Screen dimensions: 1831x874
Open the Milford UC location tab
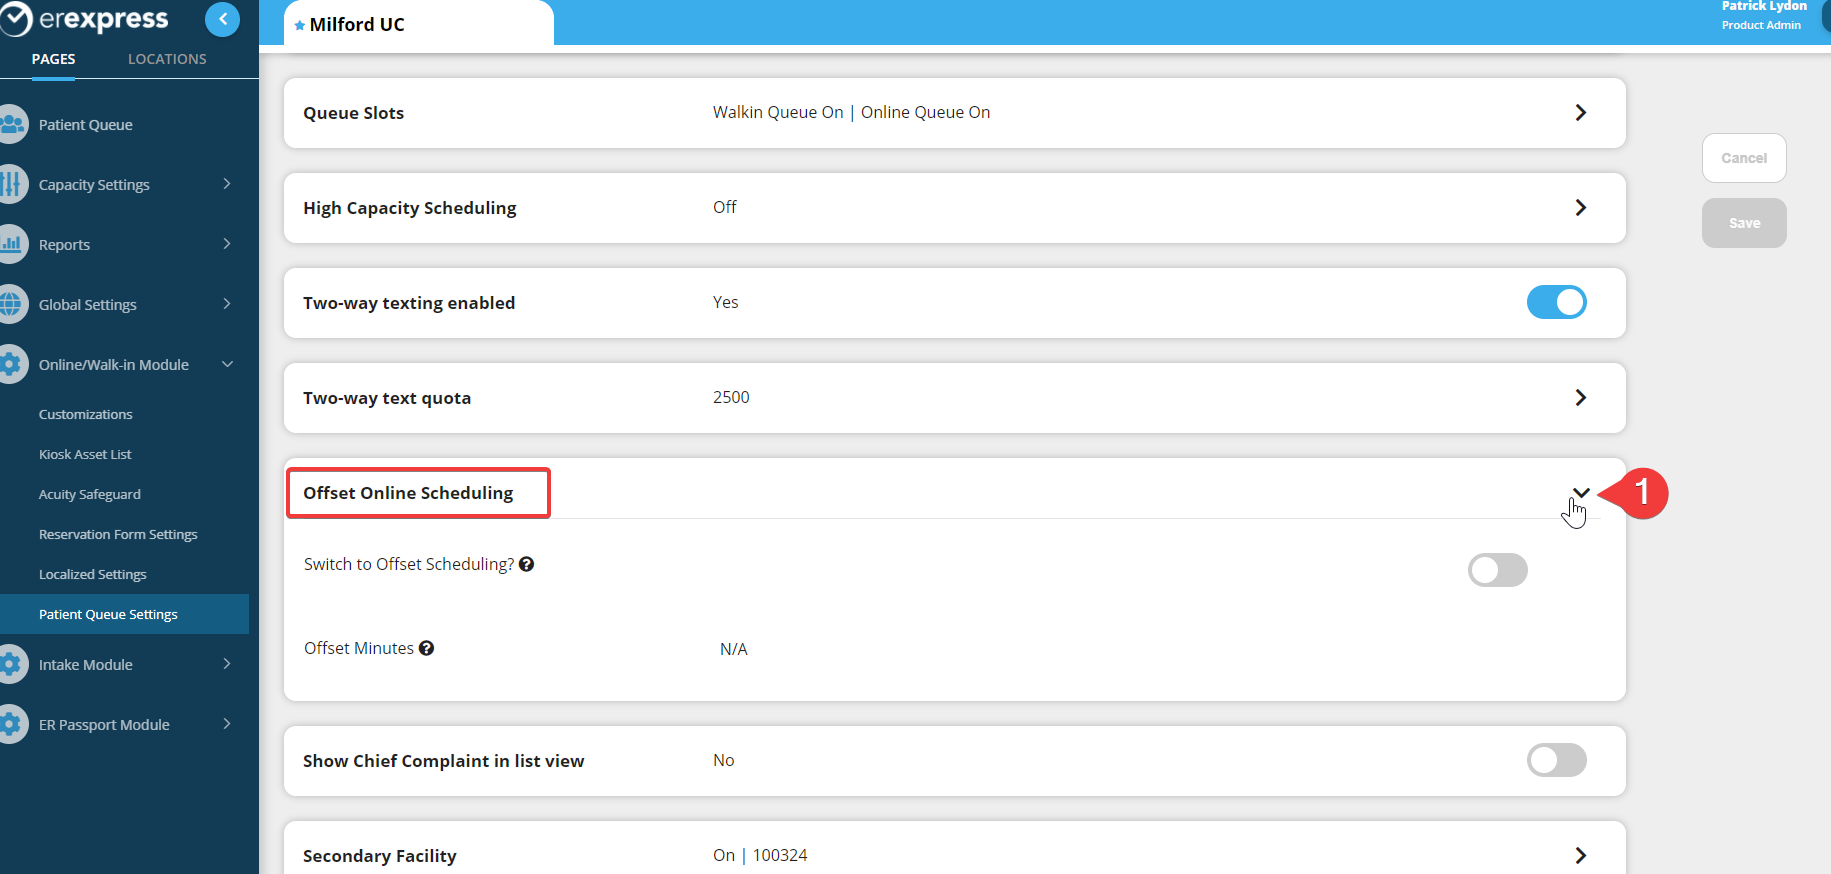357,25
